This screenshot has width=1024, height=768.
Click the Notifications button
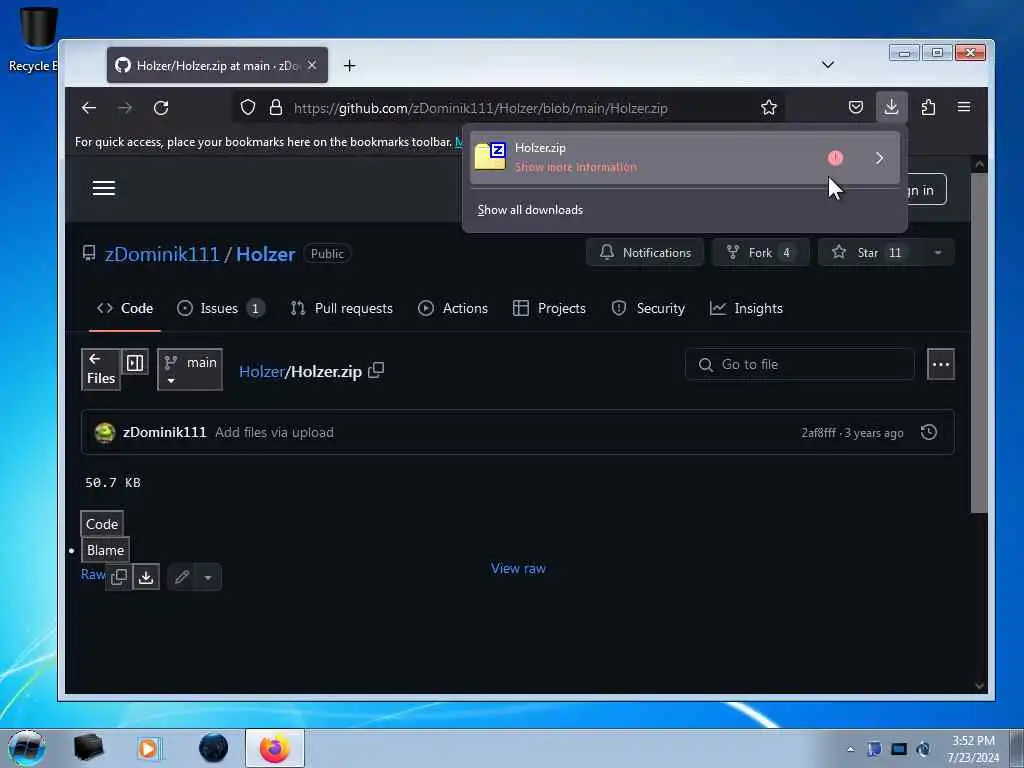tap(645, 253)
